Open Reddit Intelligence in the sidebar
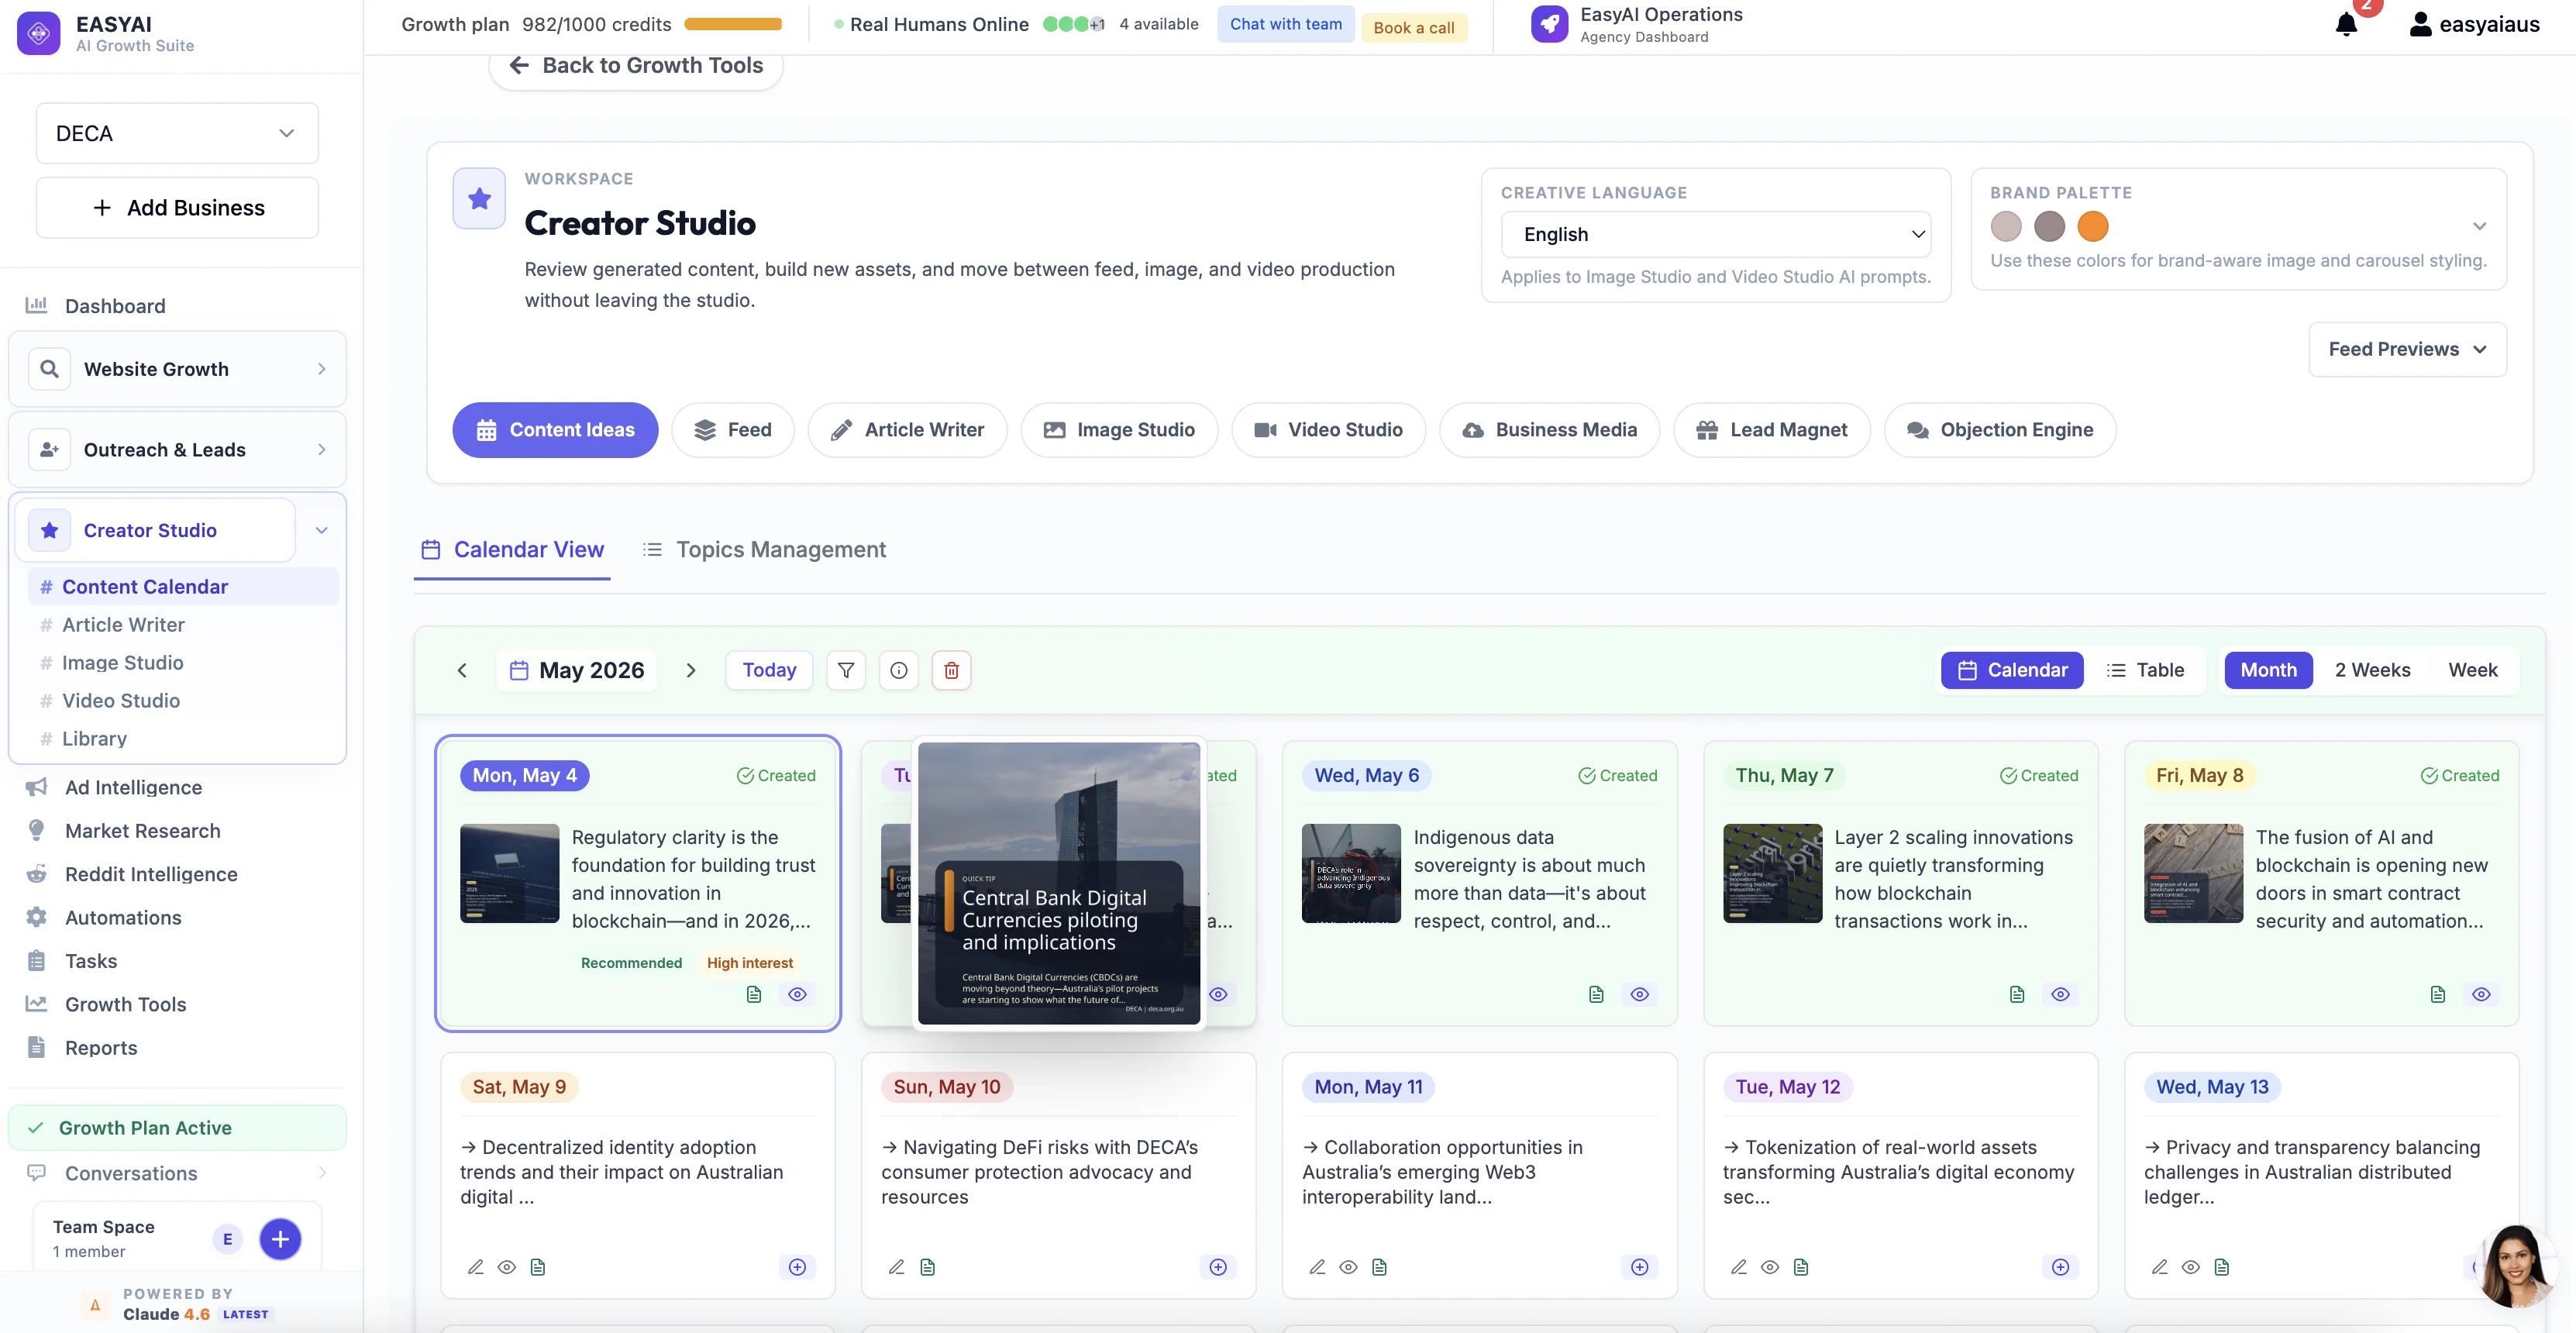 pyautogui.click(x=151, y=874)
